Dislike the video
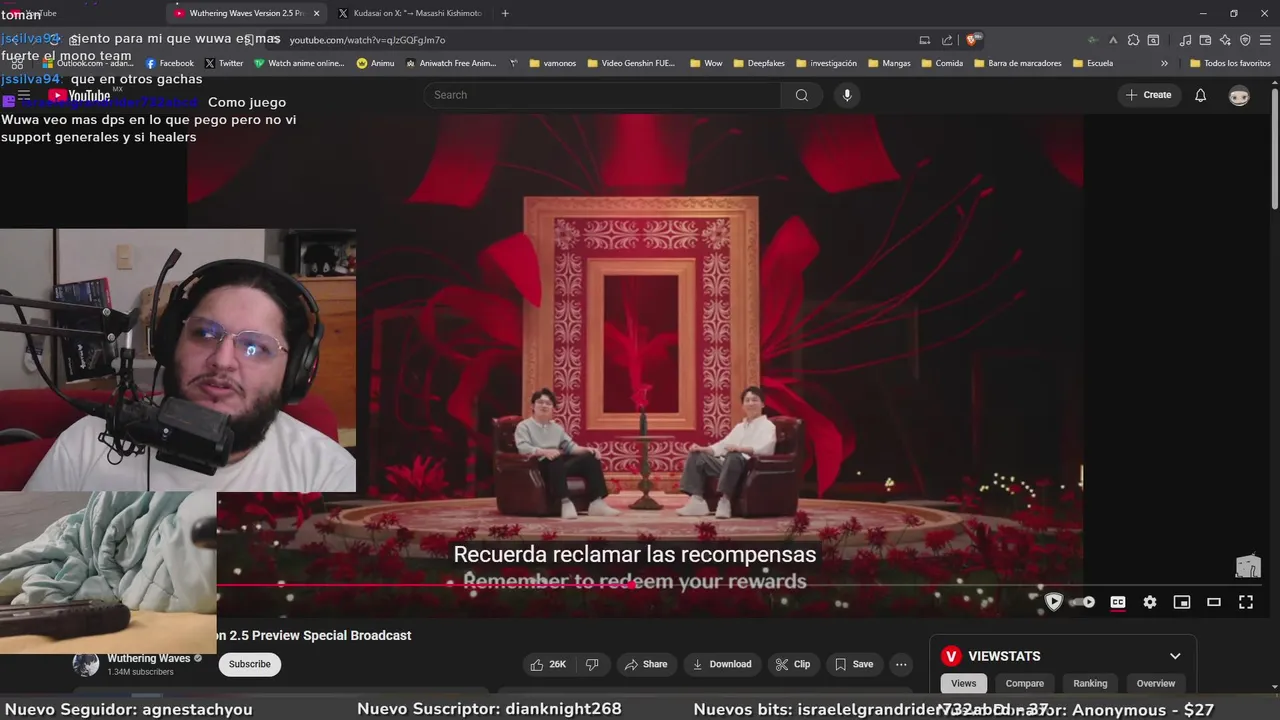This screenshot has width=1280, height=720. 592,664
